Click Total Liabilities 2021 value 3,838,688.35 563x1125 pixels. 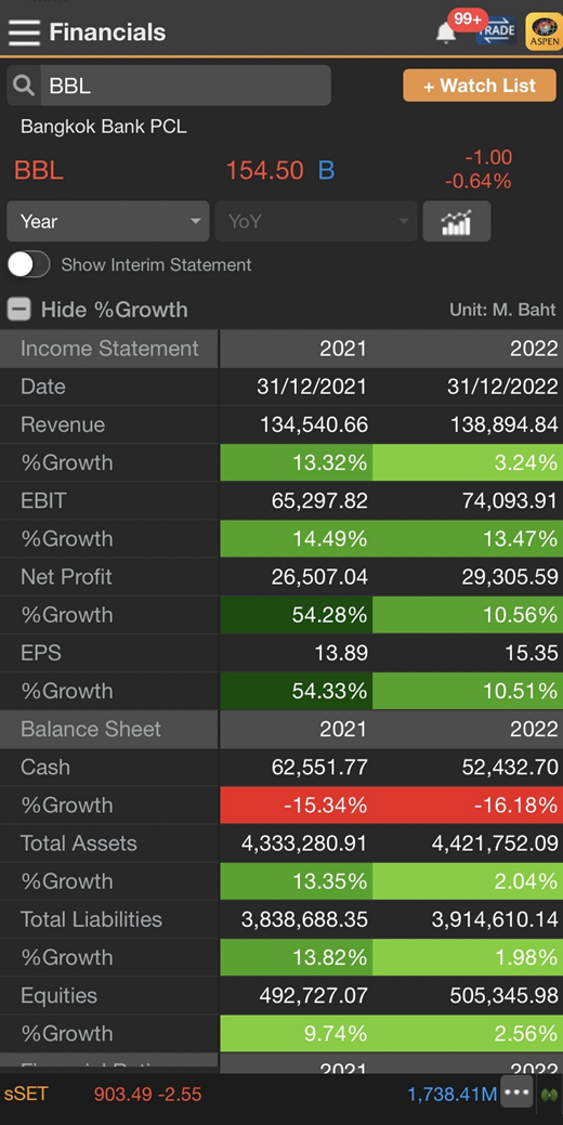pyautogui.click(x=305, y=919)
